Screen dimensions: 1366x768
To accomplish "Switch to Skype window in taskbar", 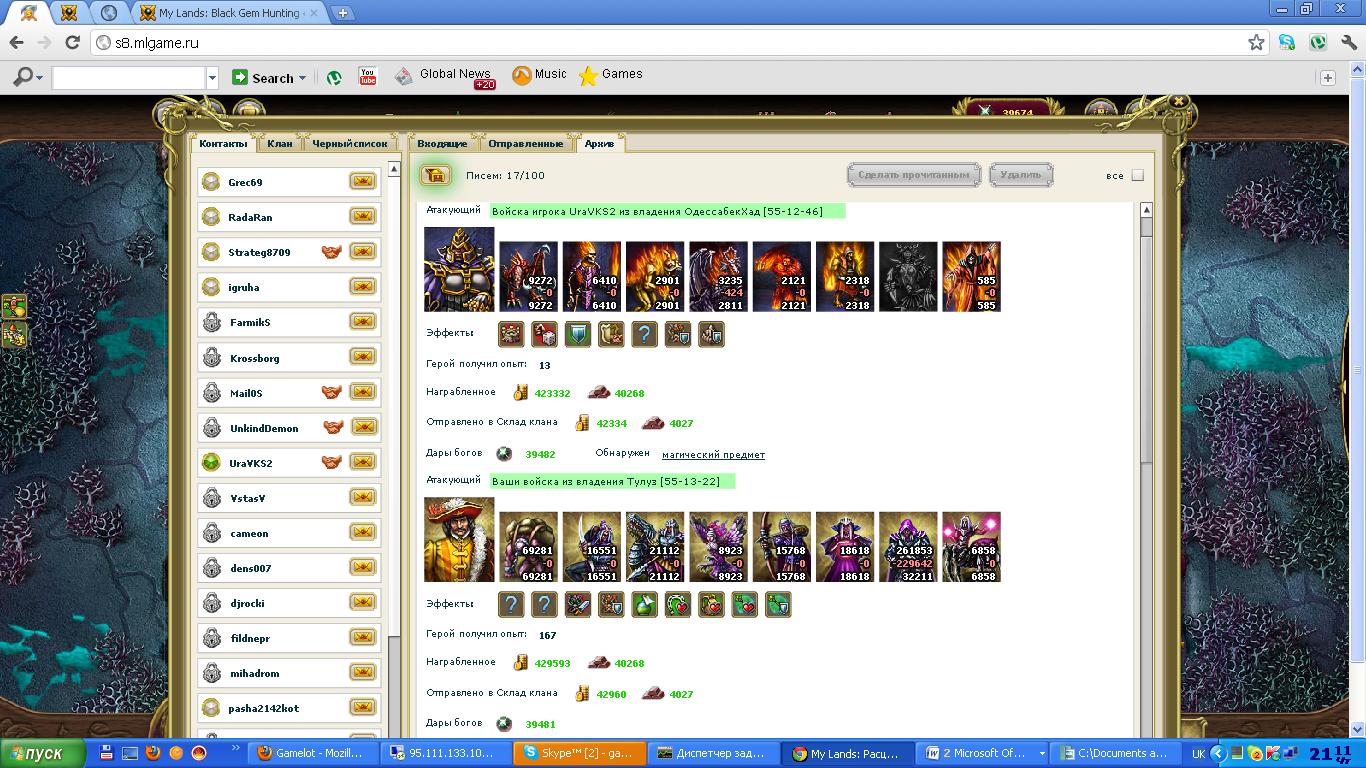I will click(578, 753).
